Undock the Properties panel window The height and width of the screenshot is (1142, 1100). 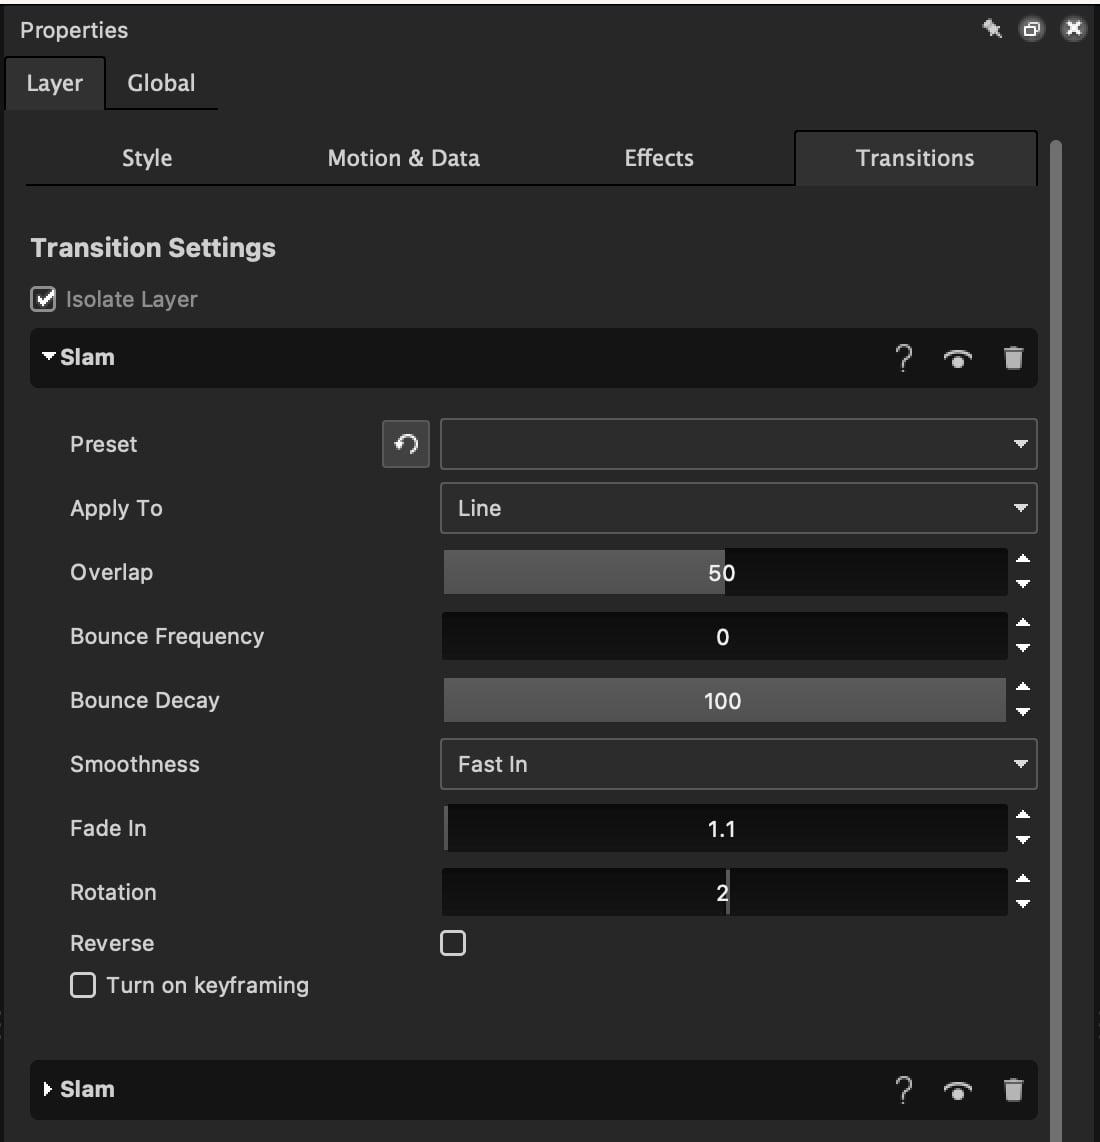point(1032,29)
